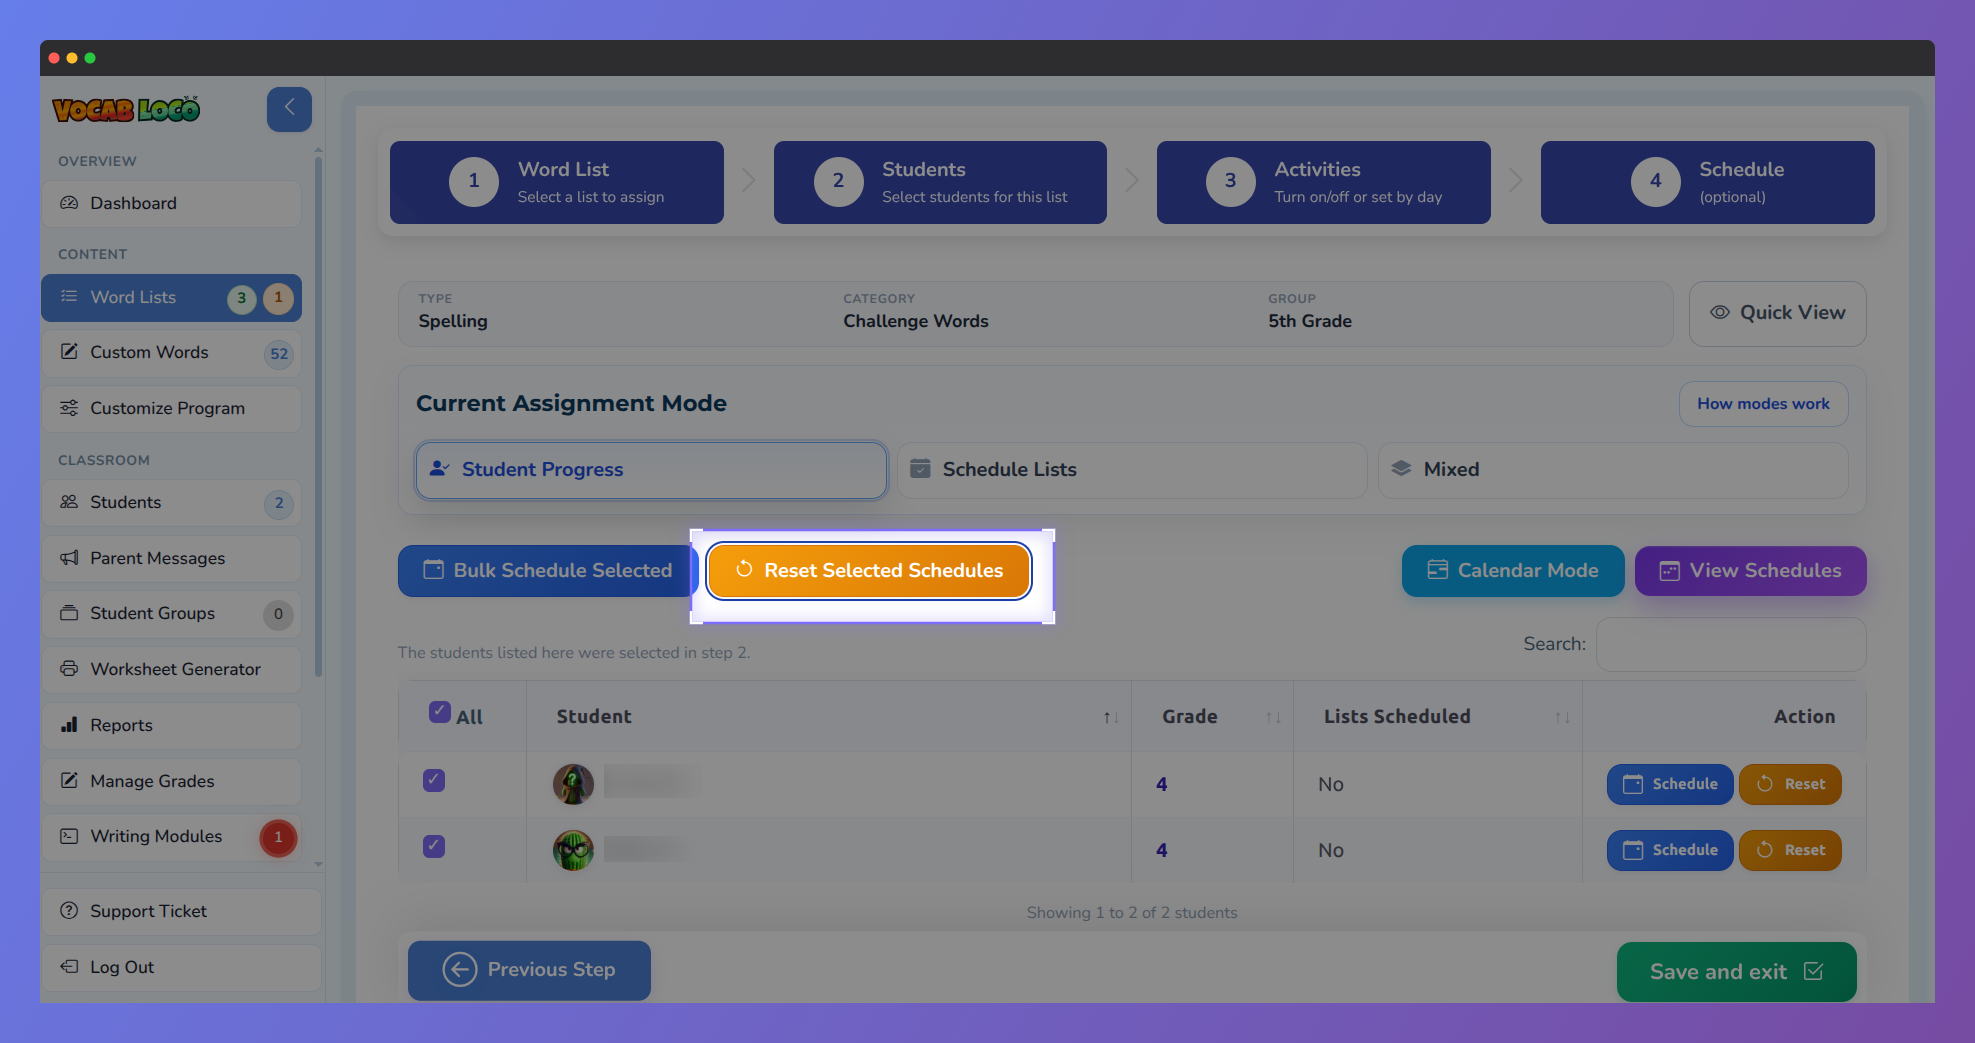Select Student Progress assignment mode
1975x1043 pixels.
[x=651, y=470]
